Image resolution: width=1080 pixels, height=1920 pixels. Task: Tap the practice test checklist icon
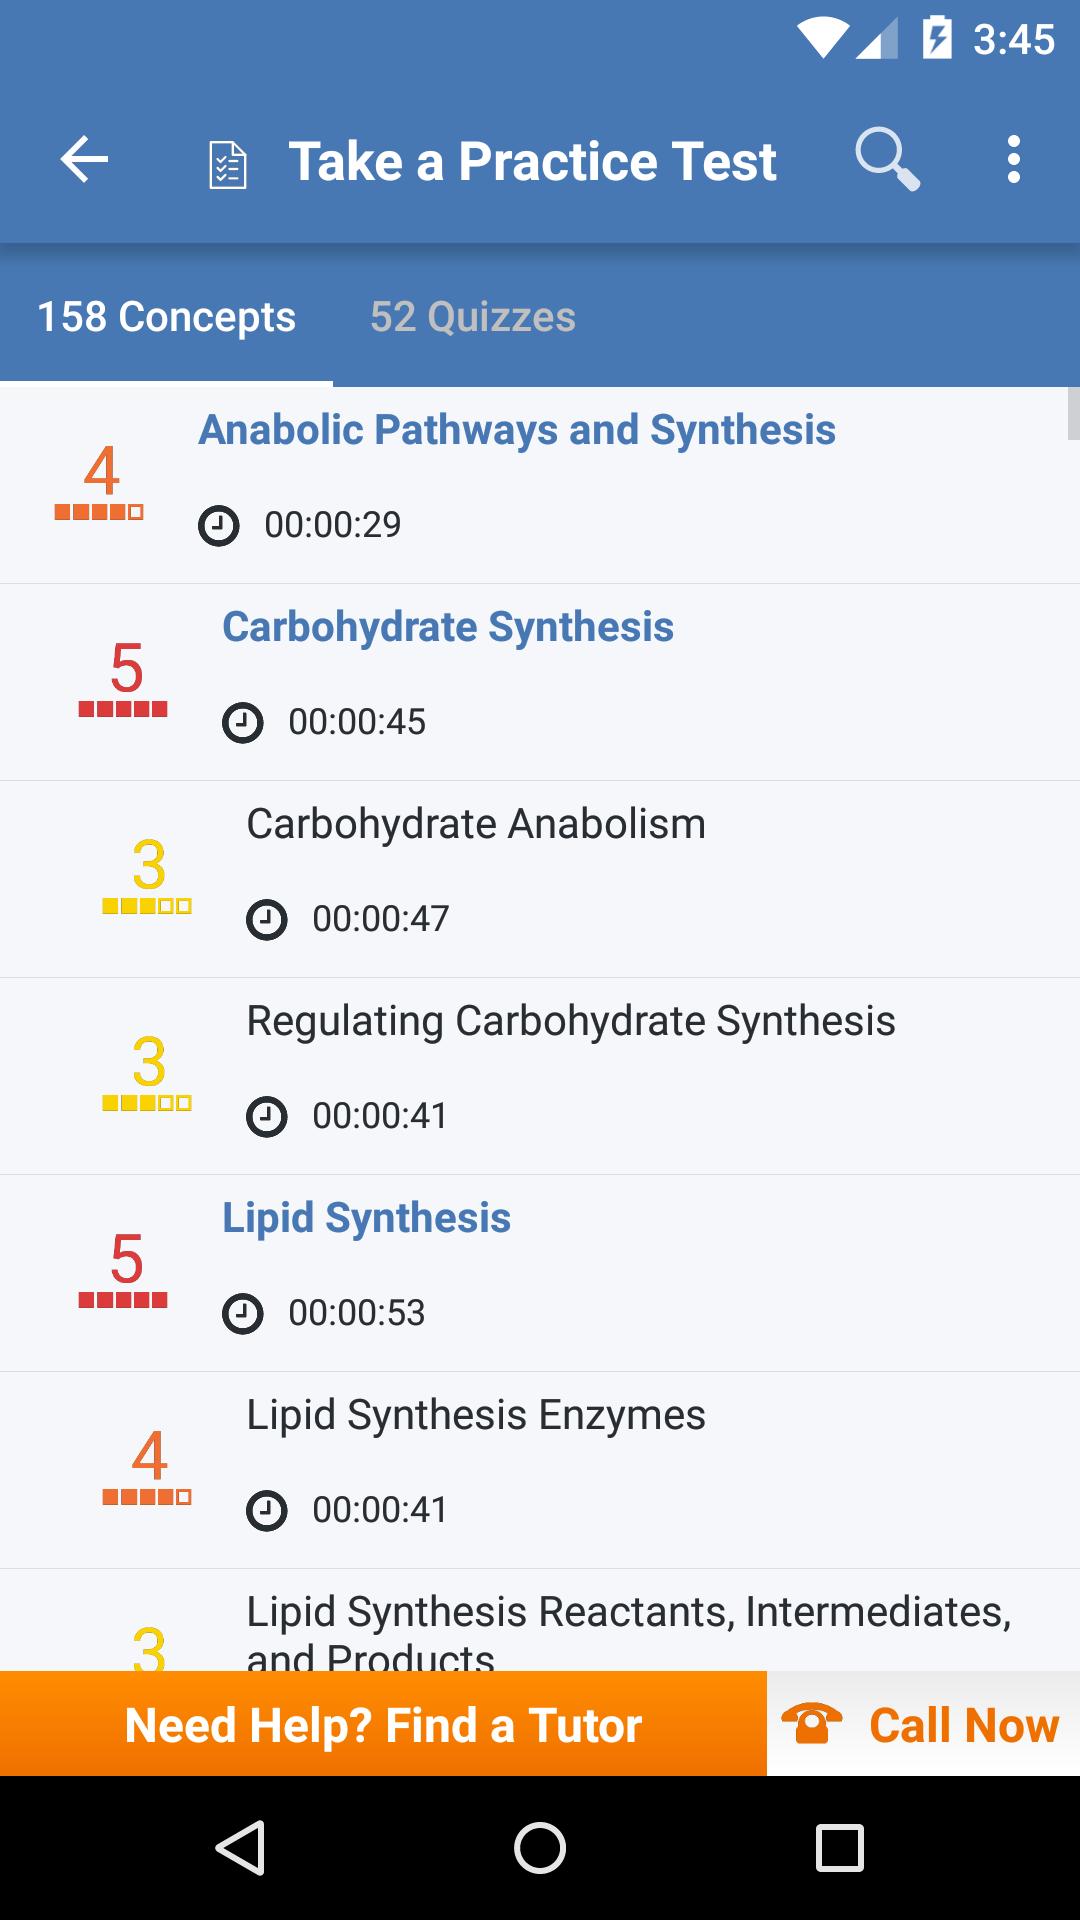(x=228, y=165)
